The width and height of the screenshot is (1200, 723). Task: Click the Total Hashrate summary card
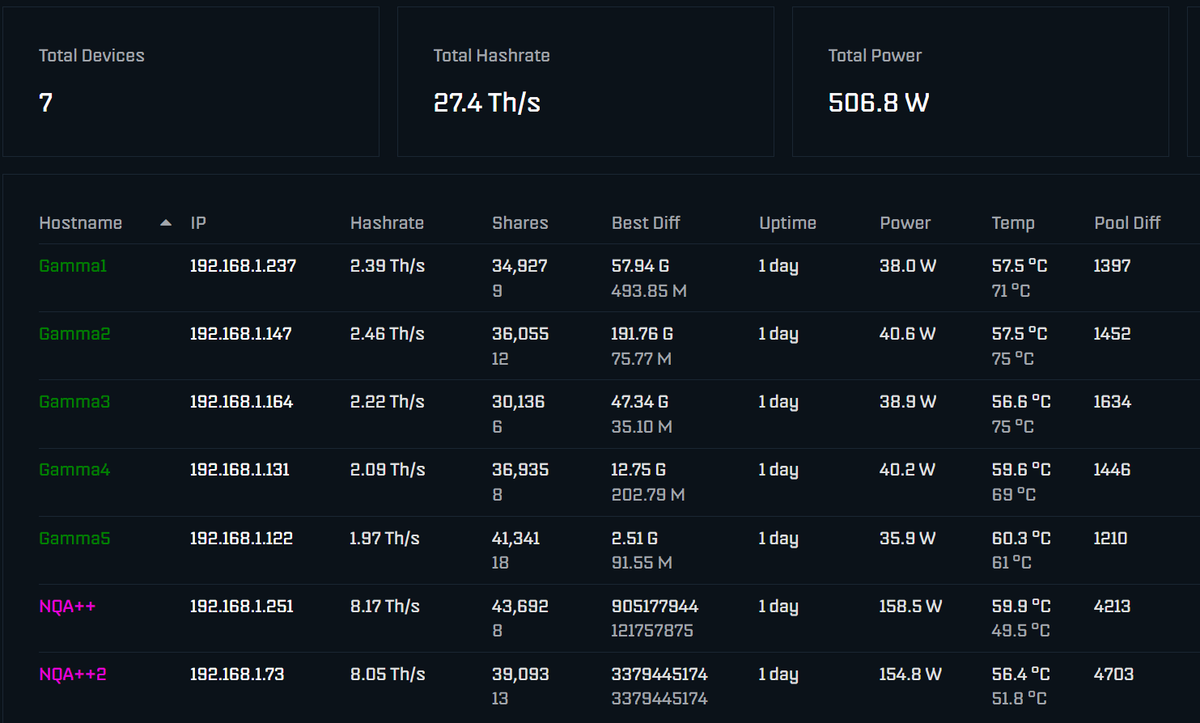(585, 82)
